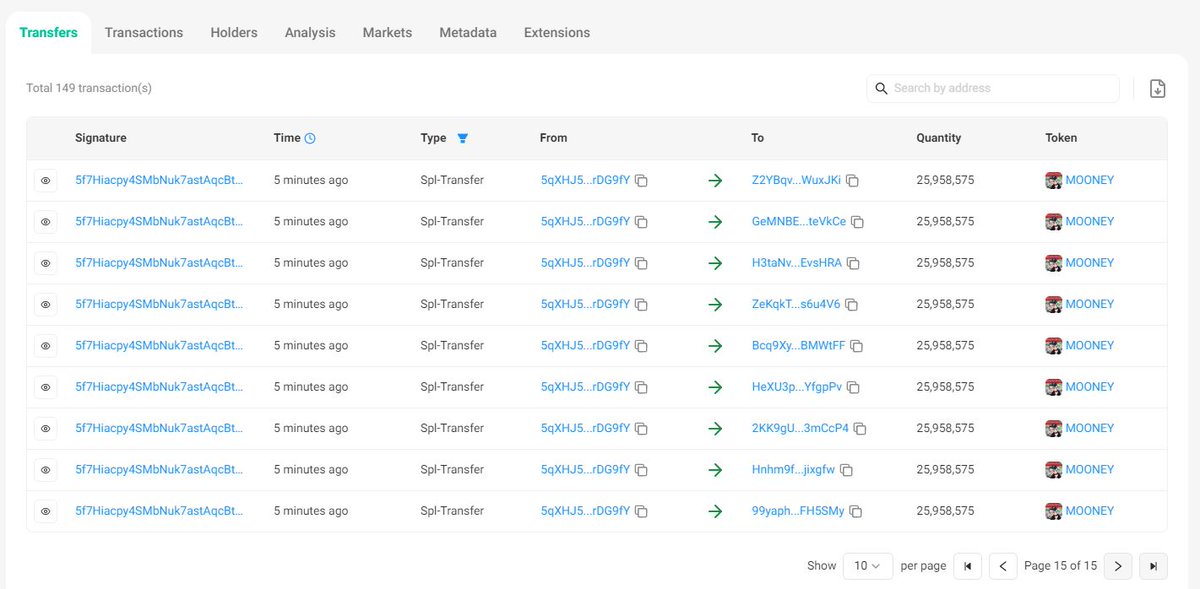The height and width of the screenshot is (589, 1200).
Task: Copy sender address in ZeKqkT...s6u4V6 row
Action: [642, 305]
